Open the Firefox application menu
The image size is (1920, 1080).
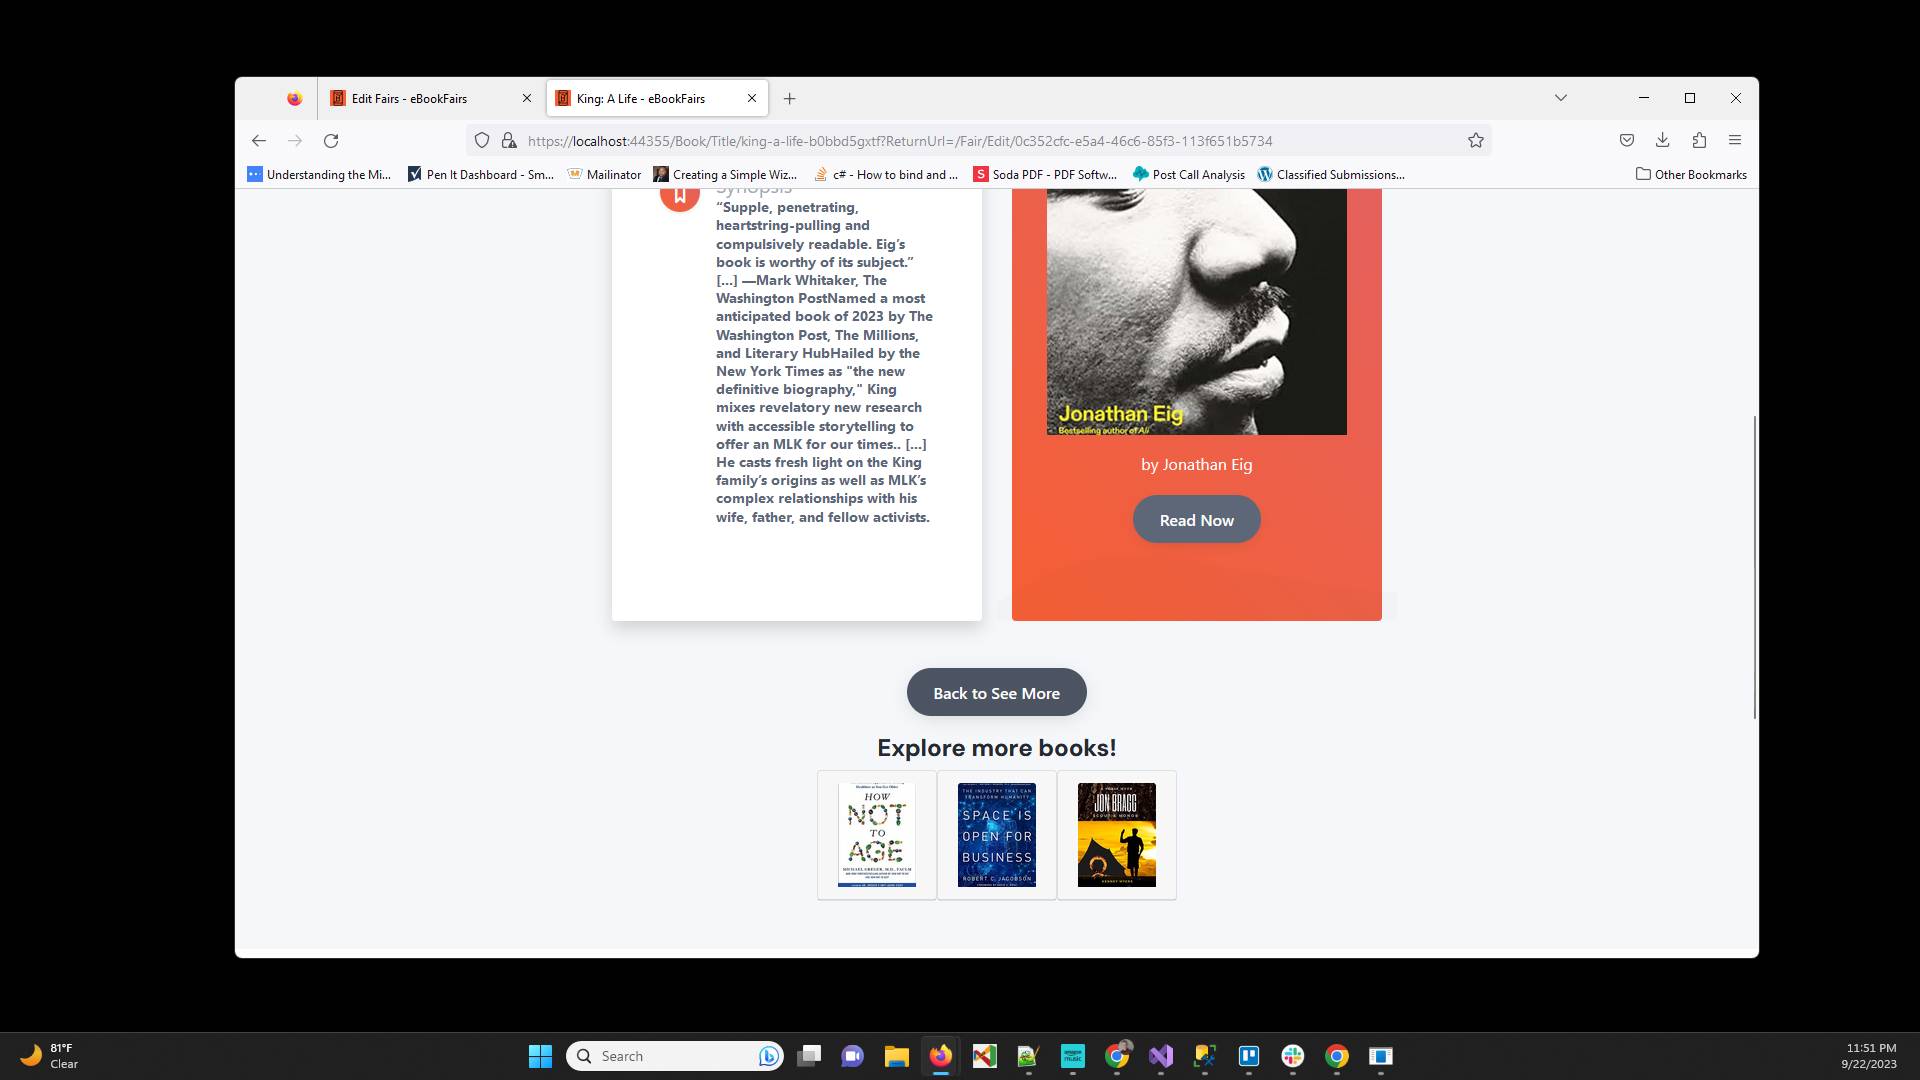click(1735, 140)
